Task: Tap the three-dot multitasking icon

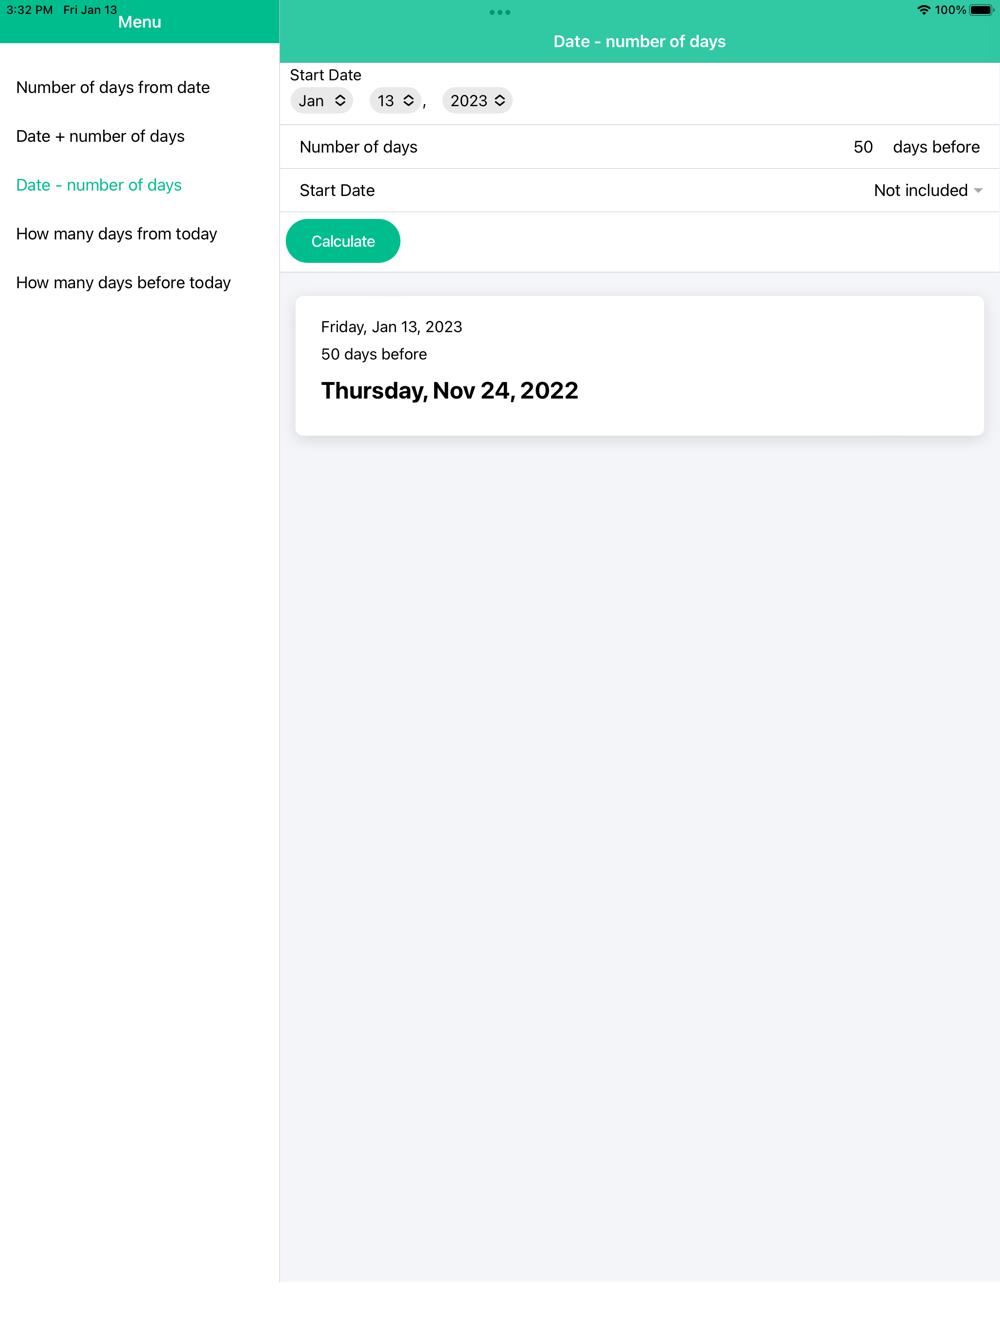Action: tap(500, 12)
